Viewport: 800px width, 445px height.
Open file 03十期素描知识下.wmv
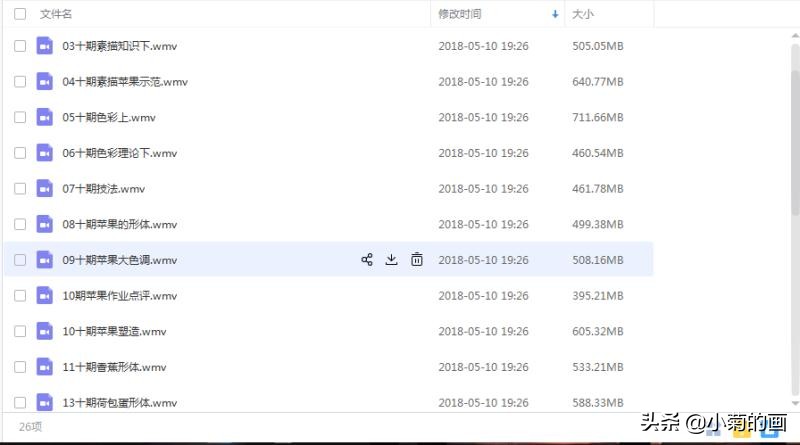click(119, 46)
